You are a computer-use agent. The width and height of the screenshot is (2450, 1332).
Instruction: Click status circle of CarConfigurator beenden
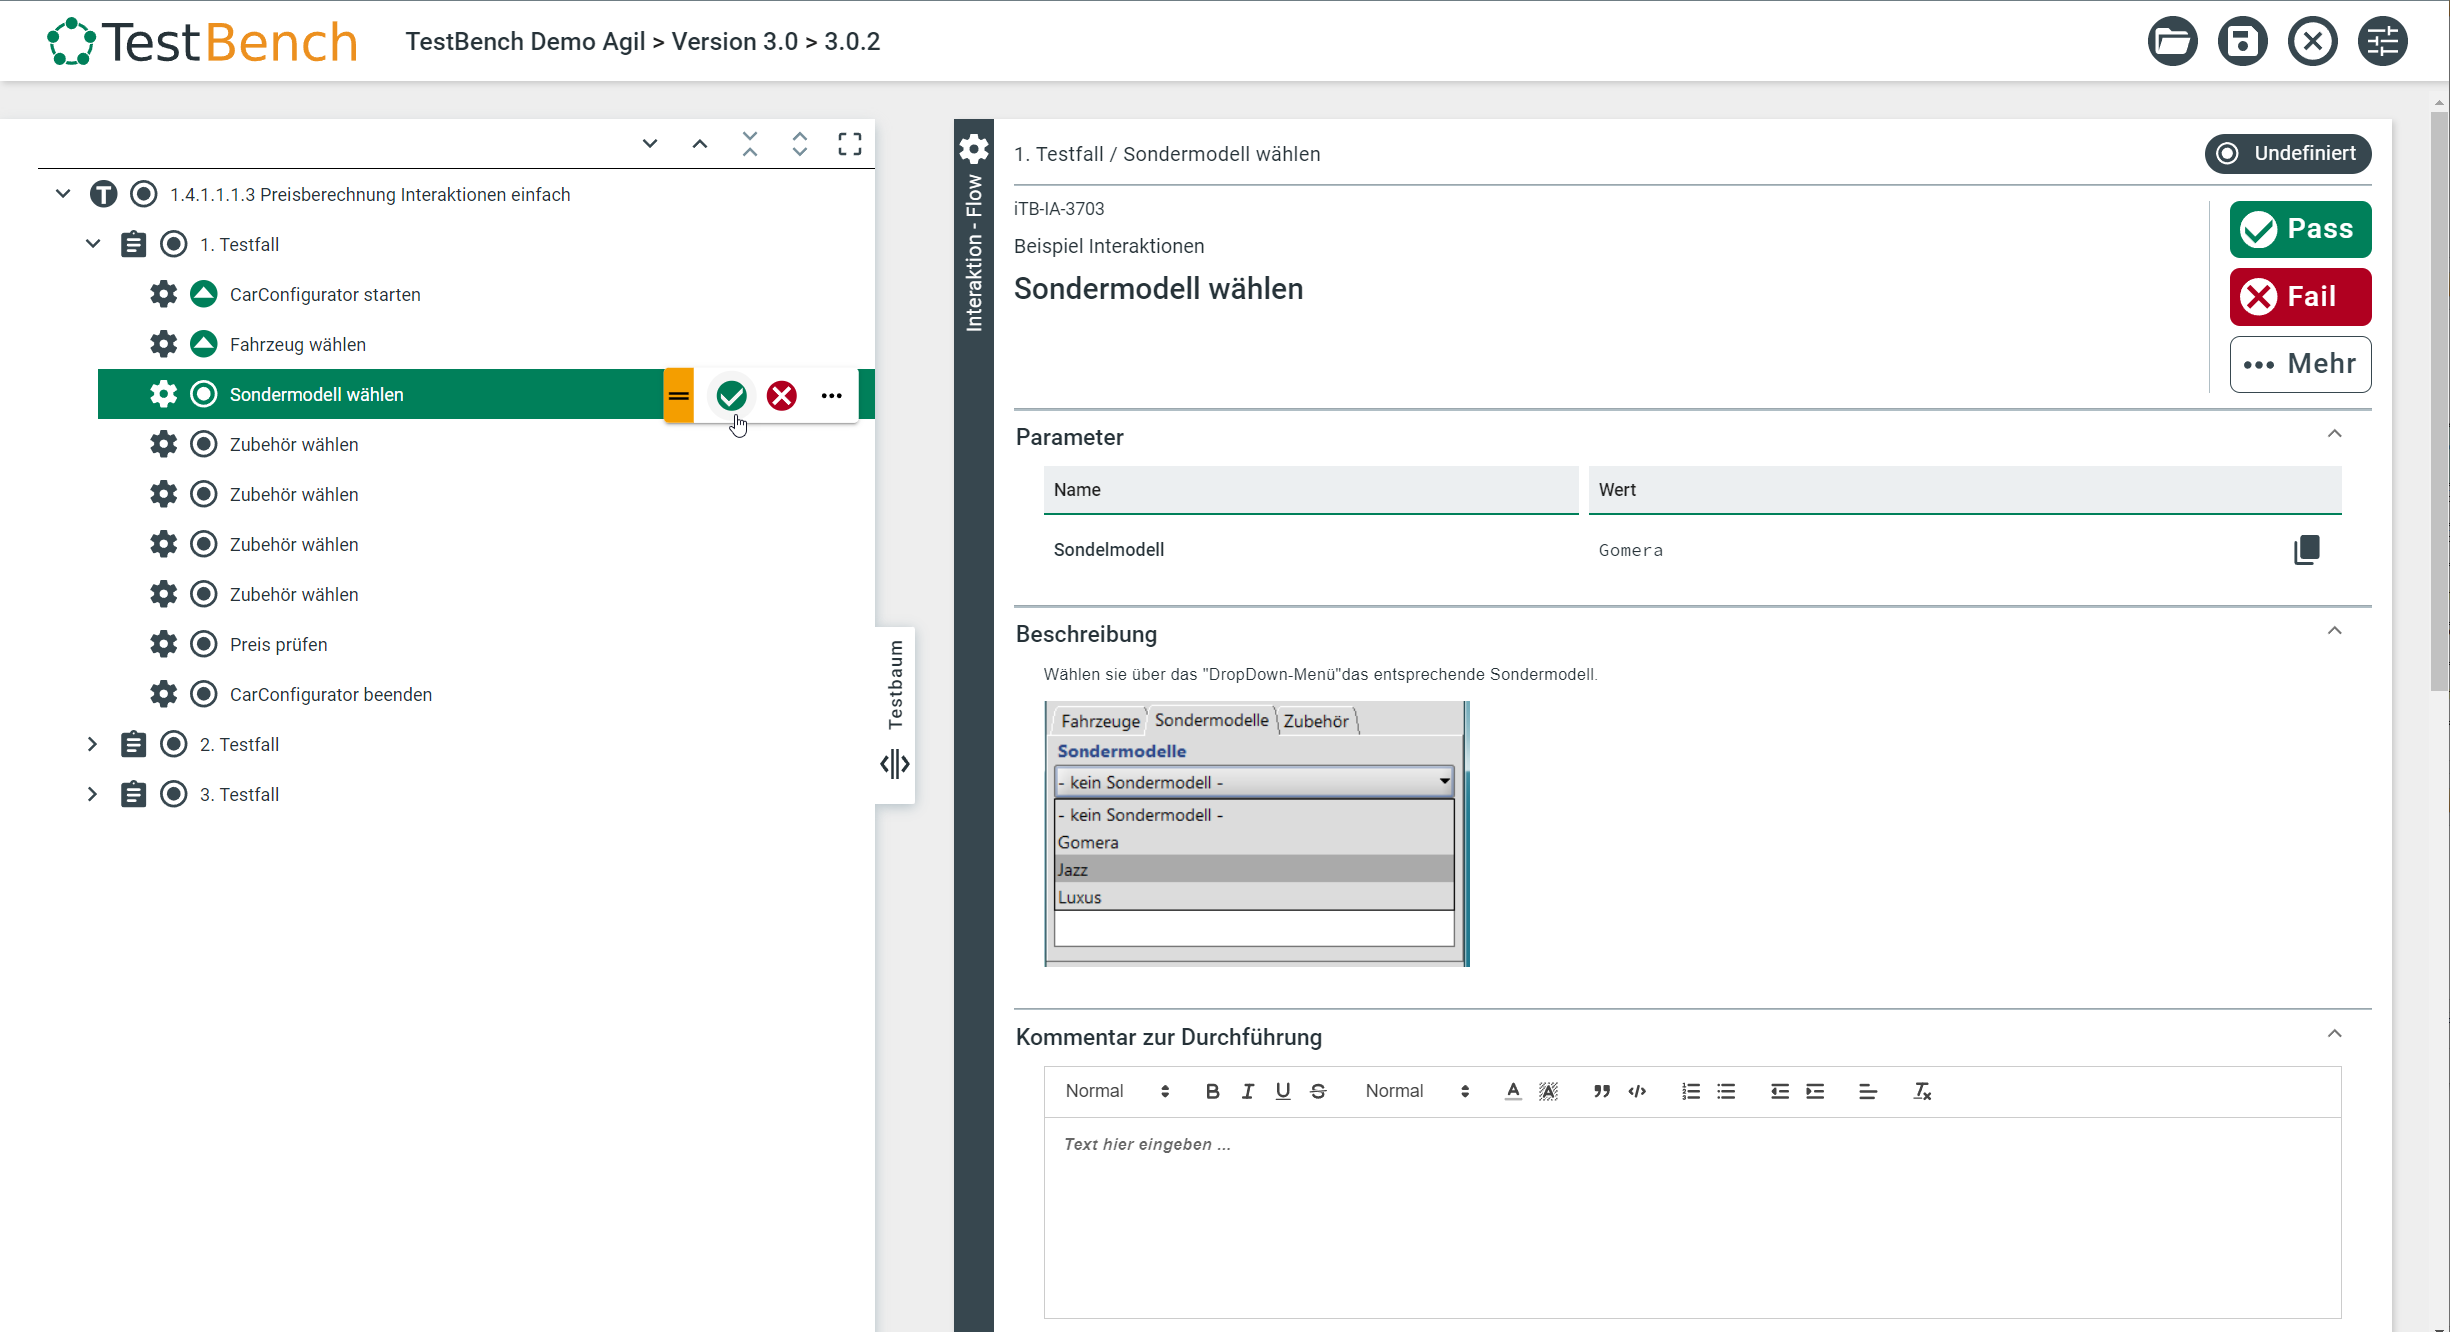pyautogui.click(x=204, y=694)
